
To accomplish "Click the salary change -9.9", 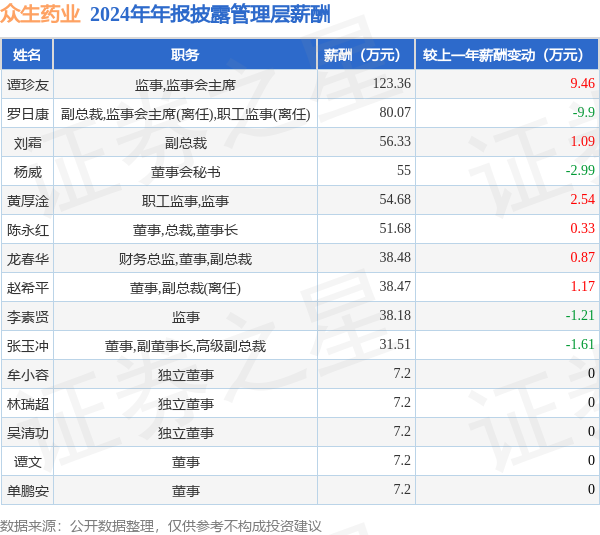I will pos(584,113).
